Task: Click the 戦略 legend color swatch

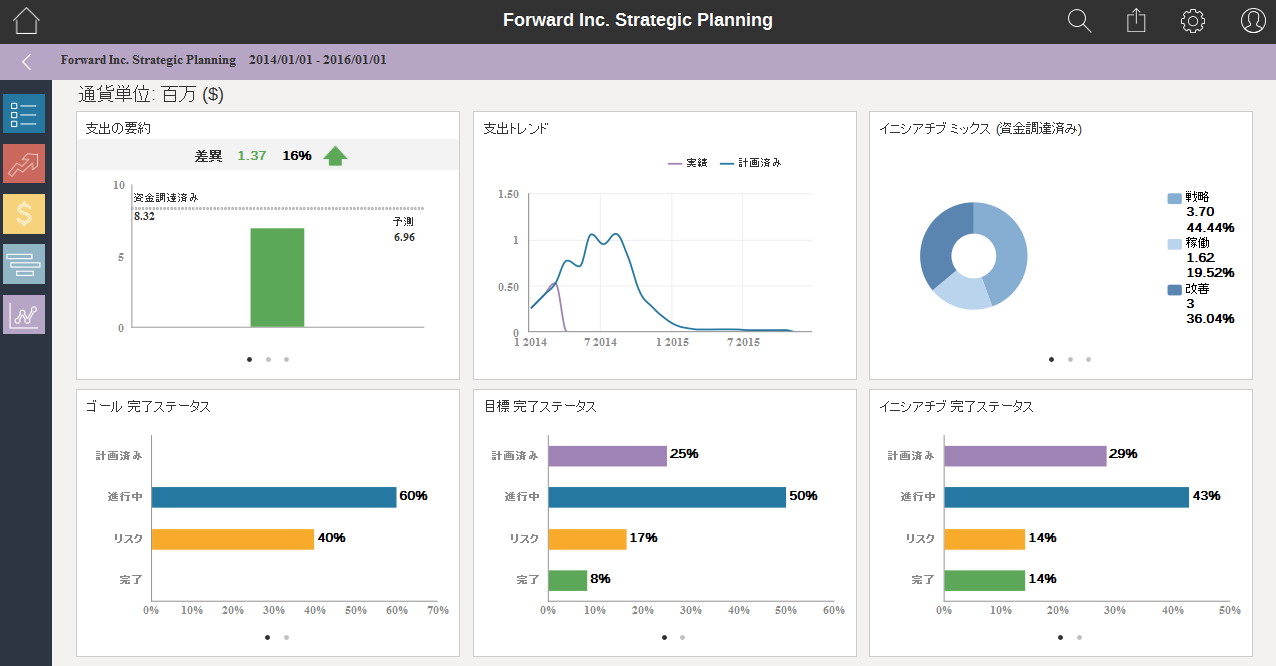Action: click(1174, 198)
